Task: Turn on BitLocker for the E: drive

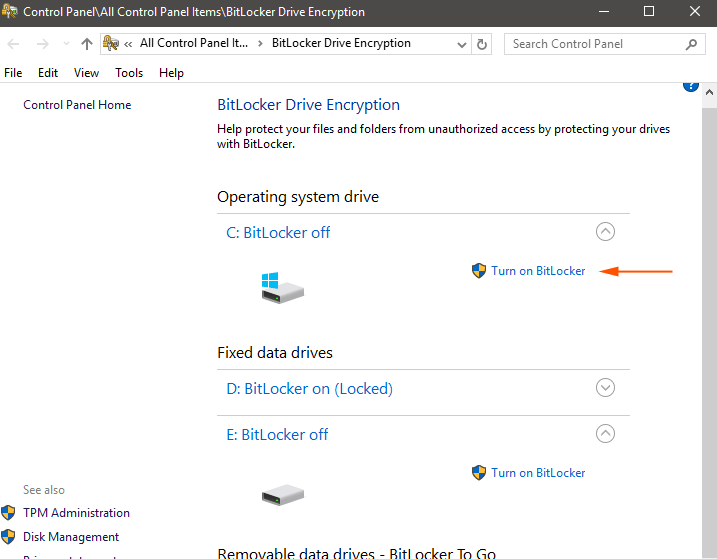Action: click(x=538, y=473)
